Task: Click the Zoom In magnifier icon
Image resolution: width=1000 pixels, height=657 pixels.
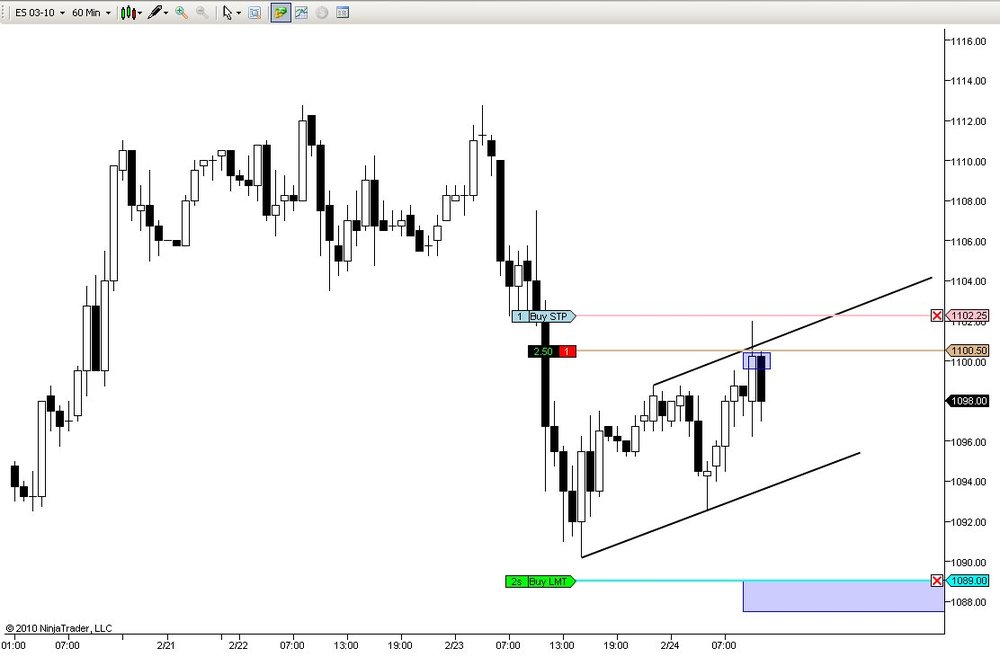Action: click(182, 12)
